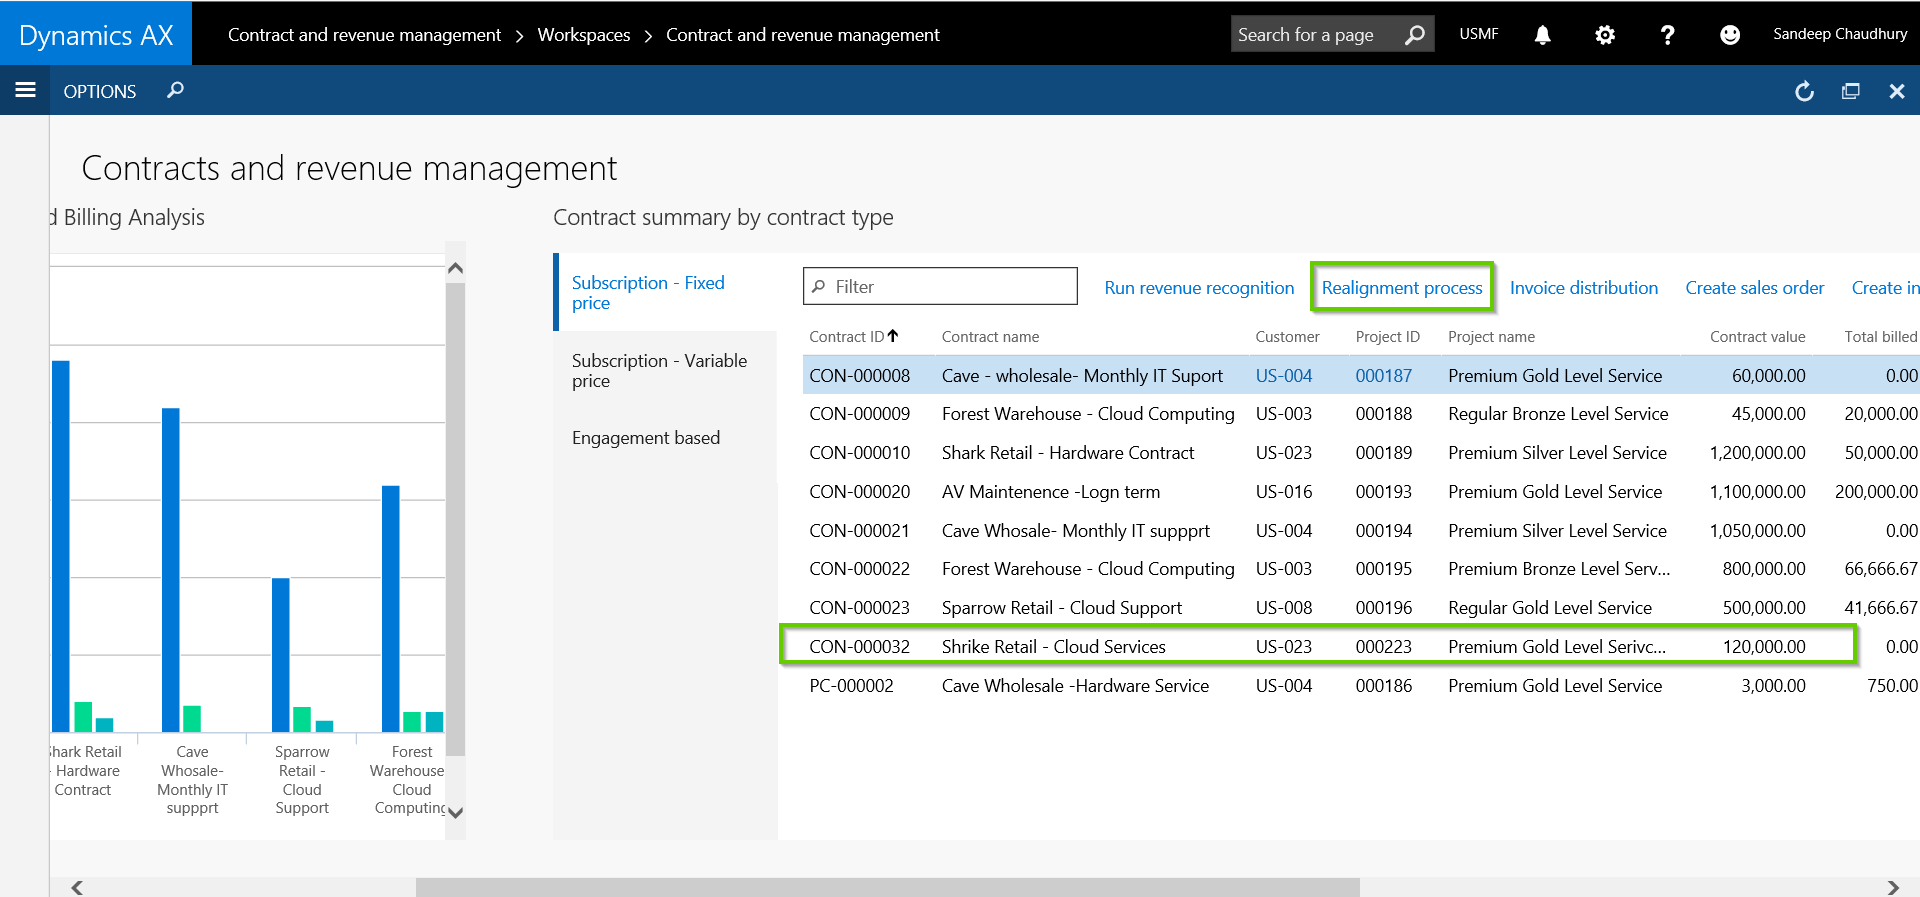Image resolution: width=1920 pixels, height=897 pixels.
Task: Open the hamburger navigation menu
Action: [25, 90]
